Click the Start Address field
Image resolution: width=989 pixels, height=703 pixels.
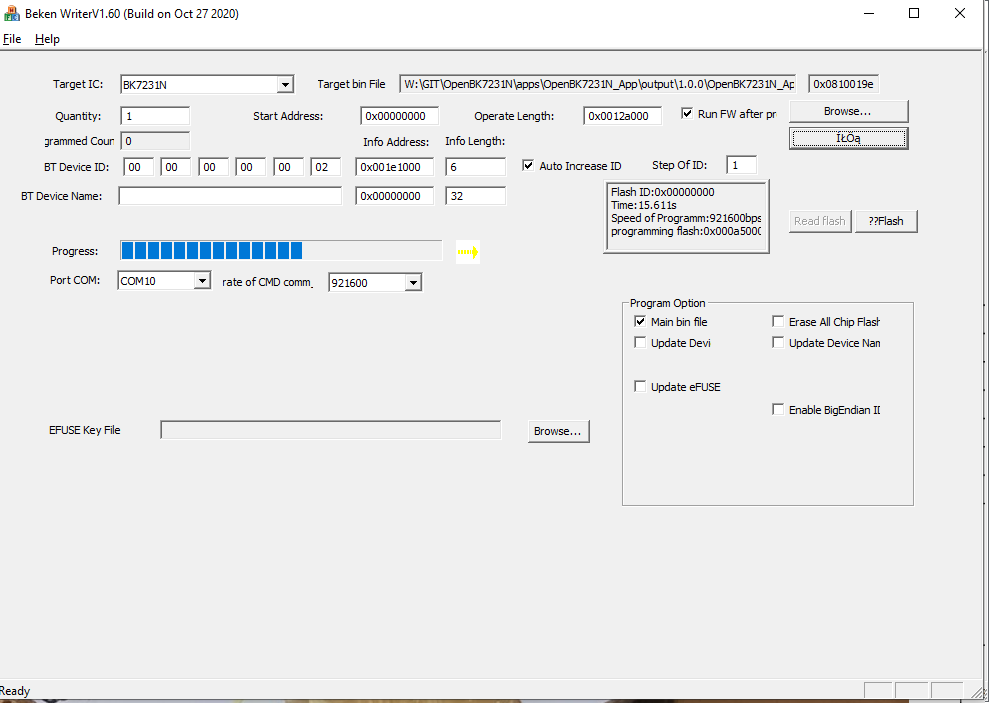(x=399, y=116)
